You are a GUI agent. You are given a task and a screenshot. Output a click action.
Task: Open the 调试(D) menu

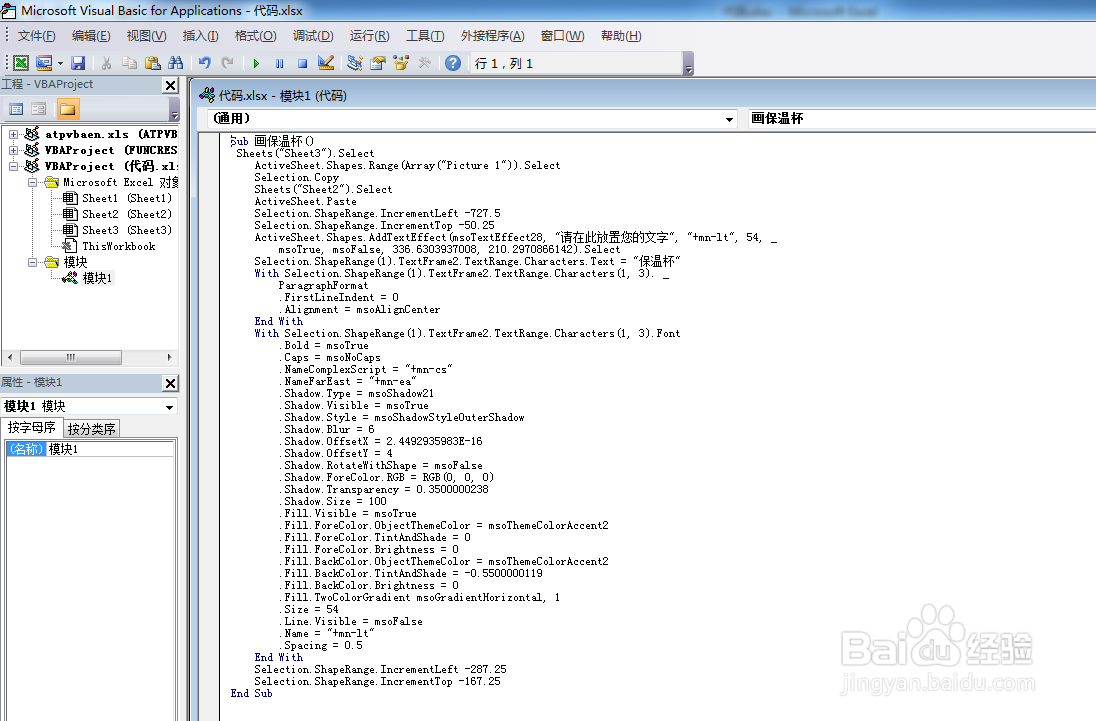pos(312,36)
